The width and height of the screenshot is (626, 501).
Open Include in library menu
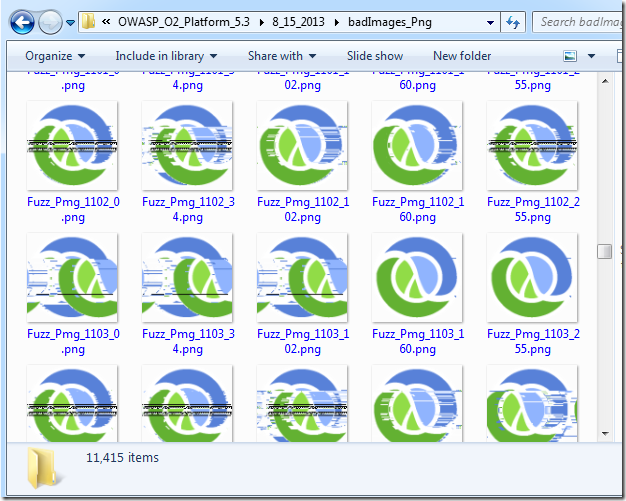pyautogui.click(x=166, y=56)
